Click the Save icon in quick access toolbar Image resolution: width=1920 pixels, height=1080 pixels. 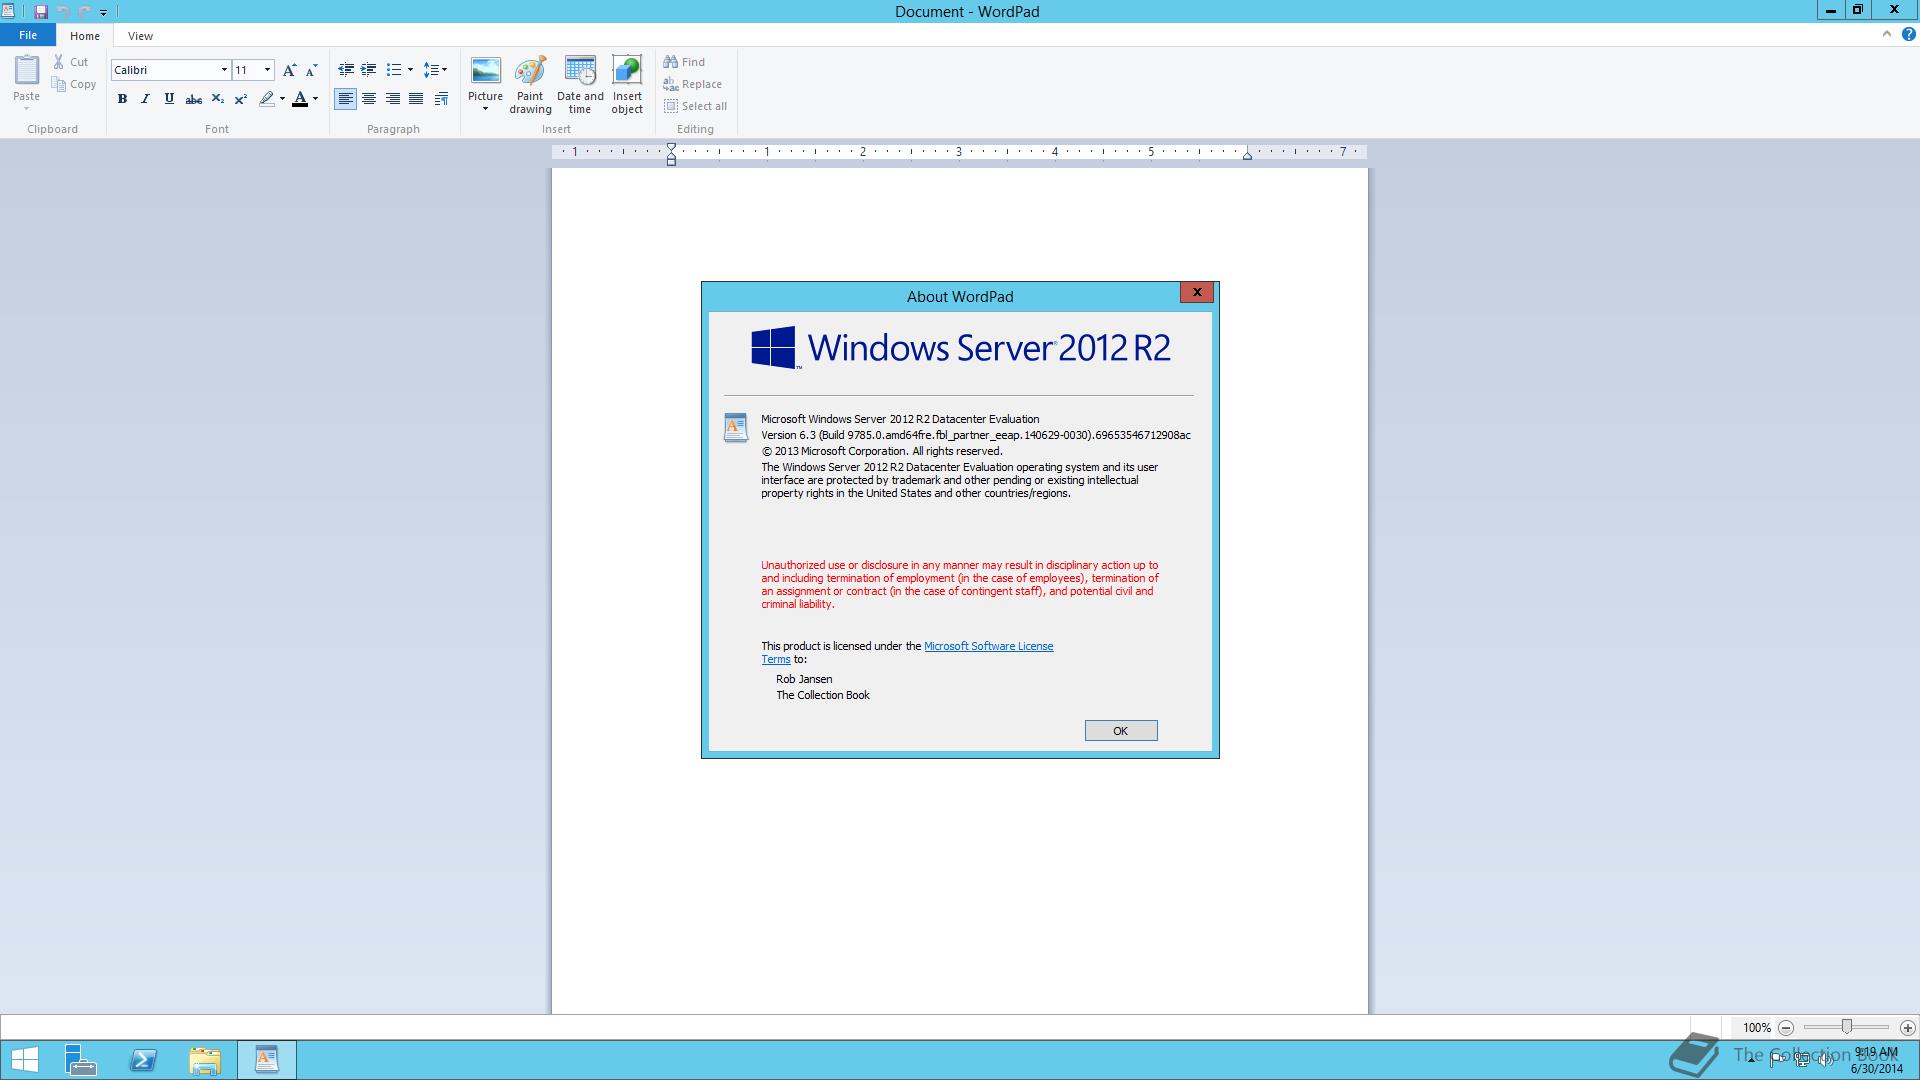[x=41, y=12]
